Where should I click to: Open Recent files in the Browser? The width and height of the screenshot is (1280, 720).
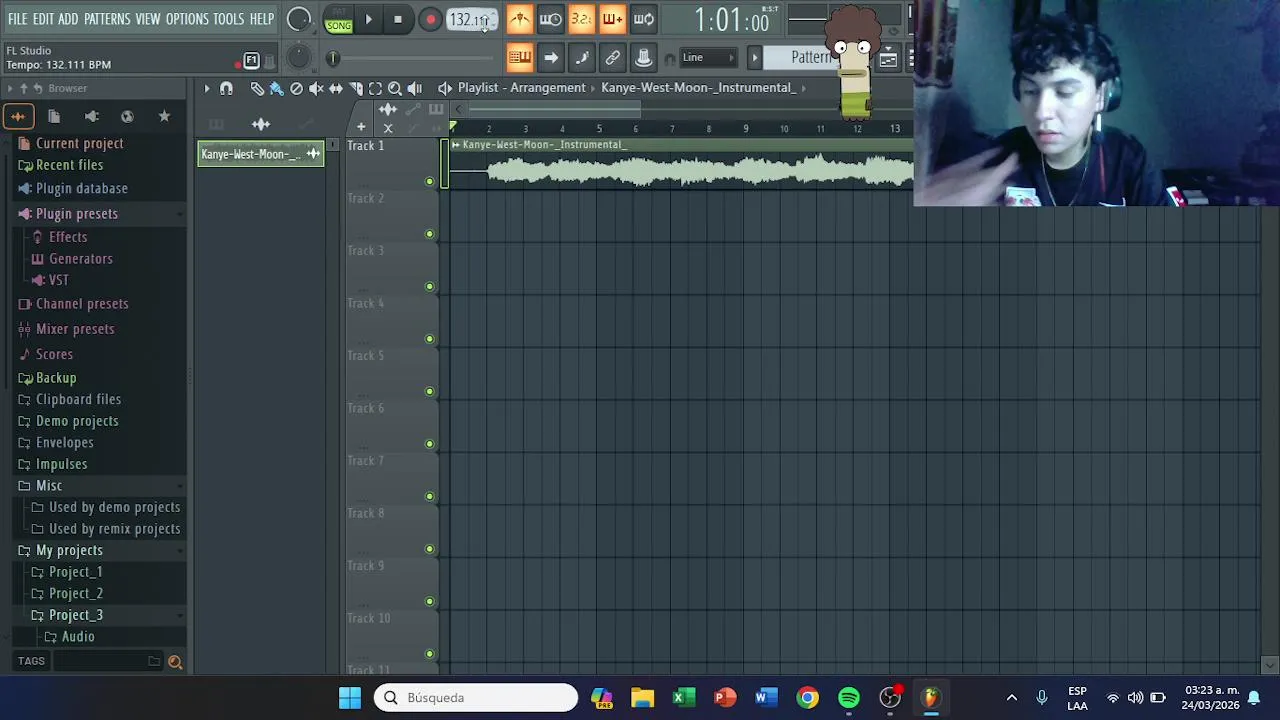pyautogui.click(x=69, y=165)
